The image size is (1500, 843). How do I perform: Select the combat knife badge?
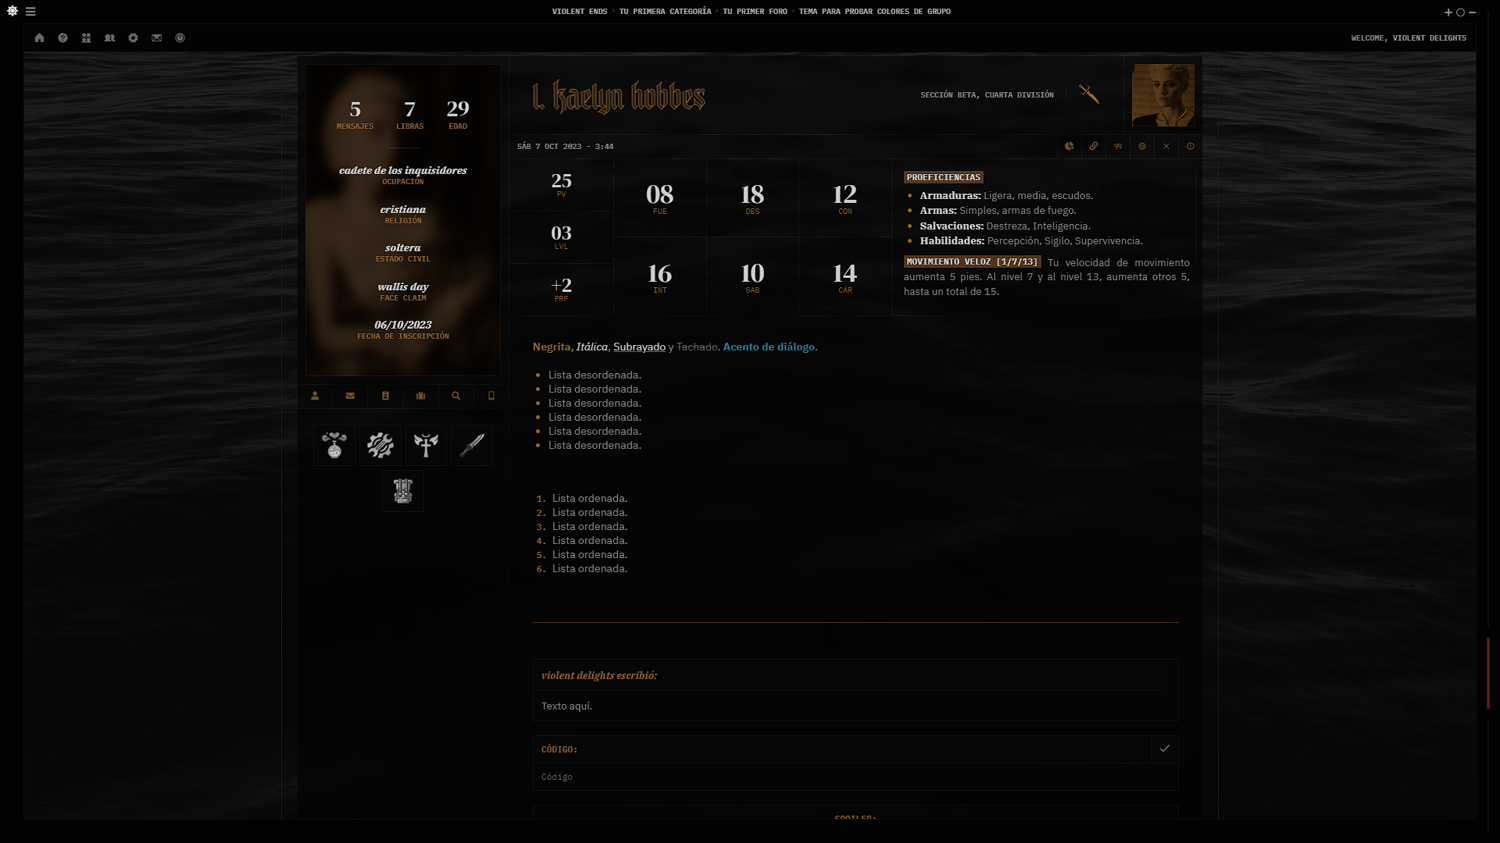pos(472,445)
